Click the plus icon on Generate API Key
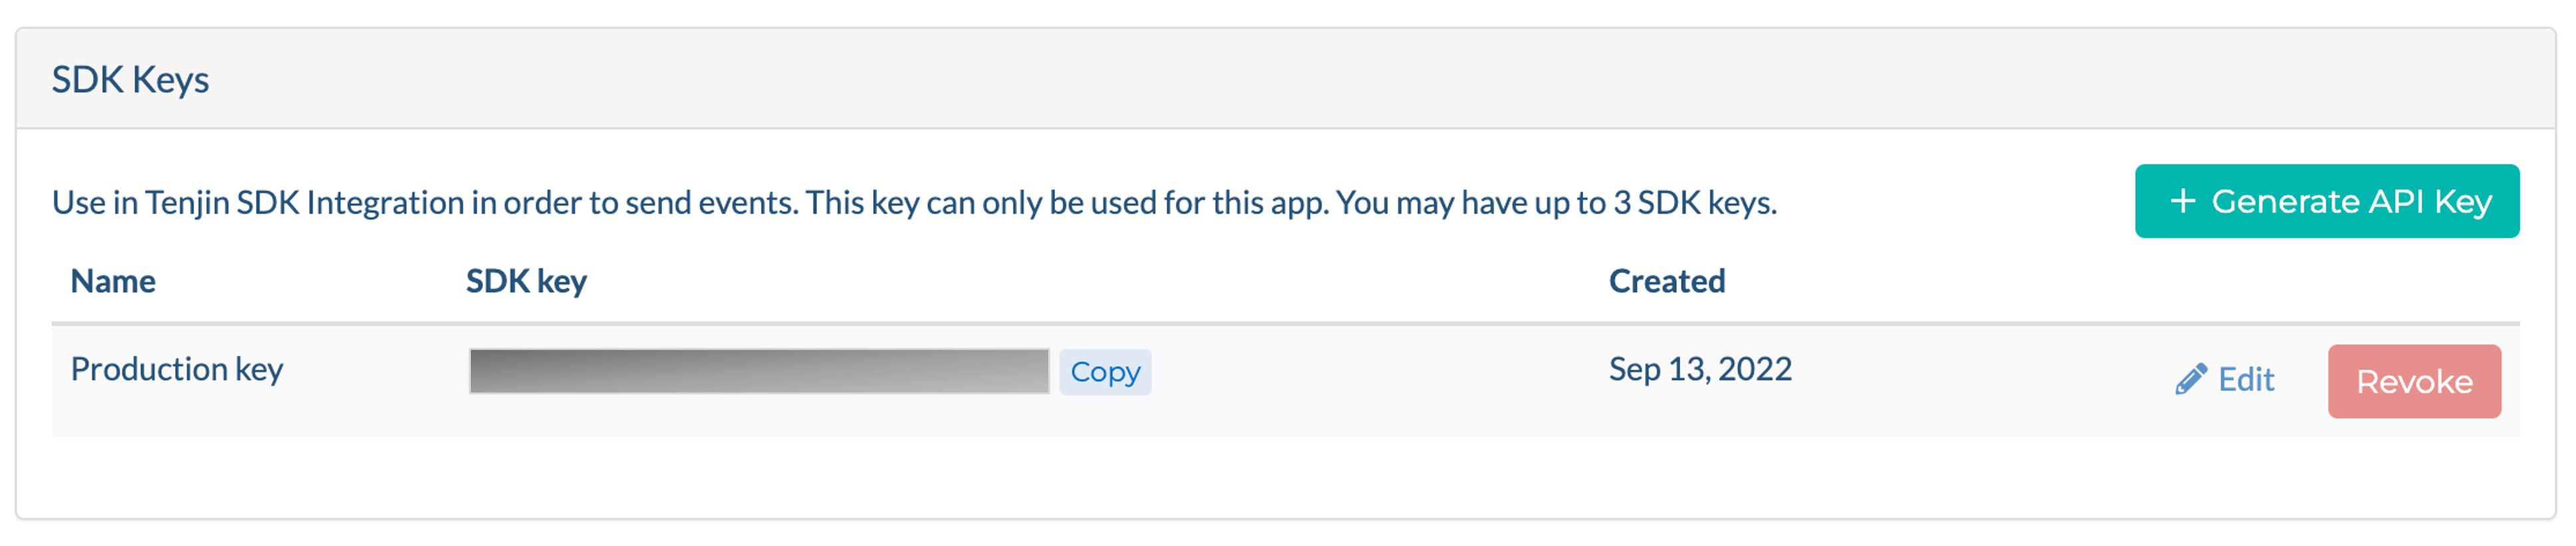 pos(2182,202)
